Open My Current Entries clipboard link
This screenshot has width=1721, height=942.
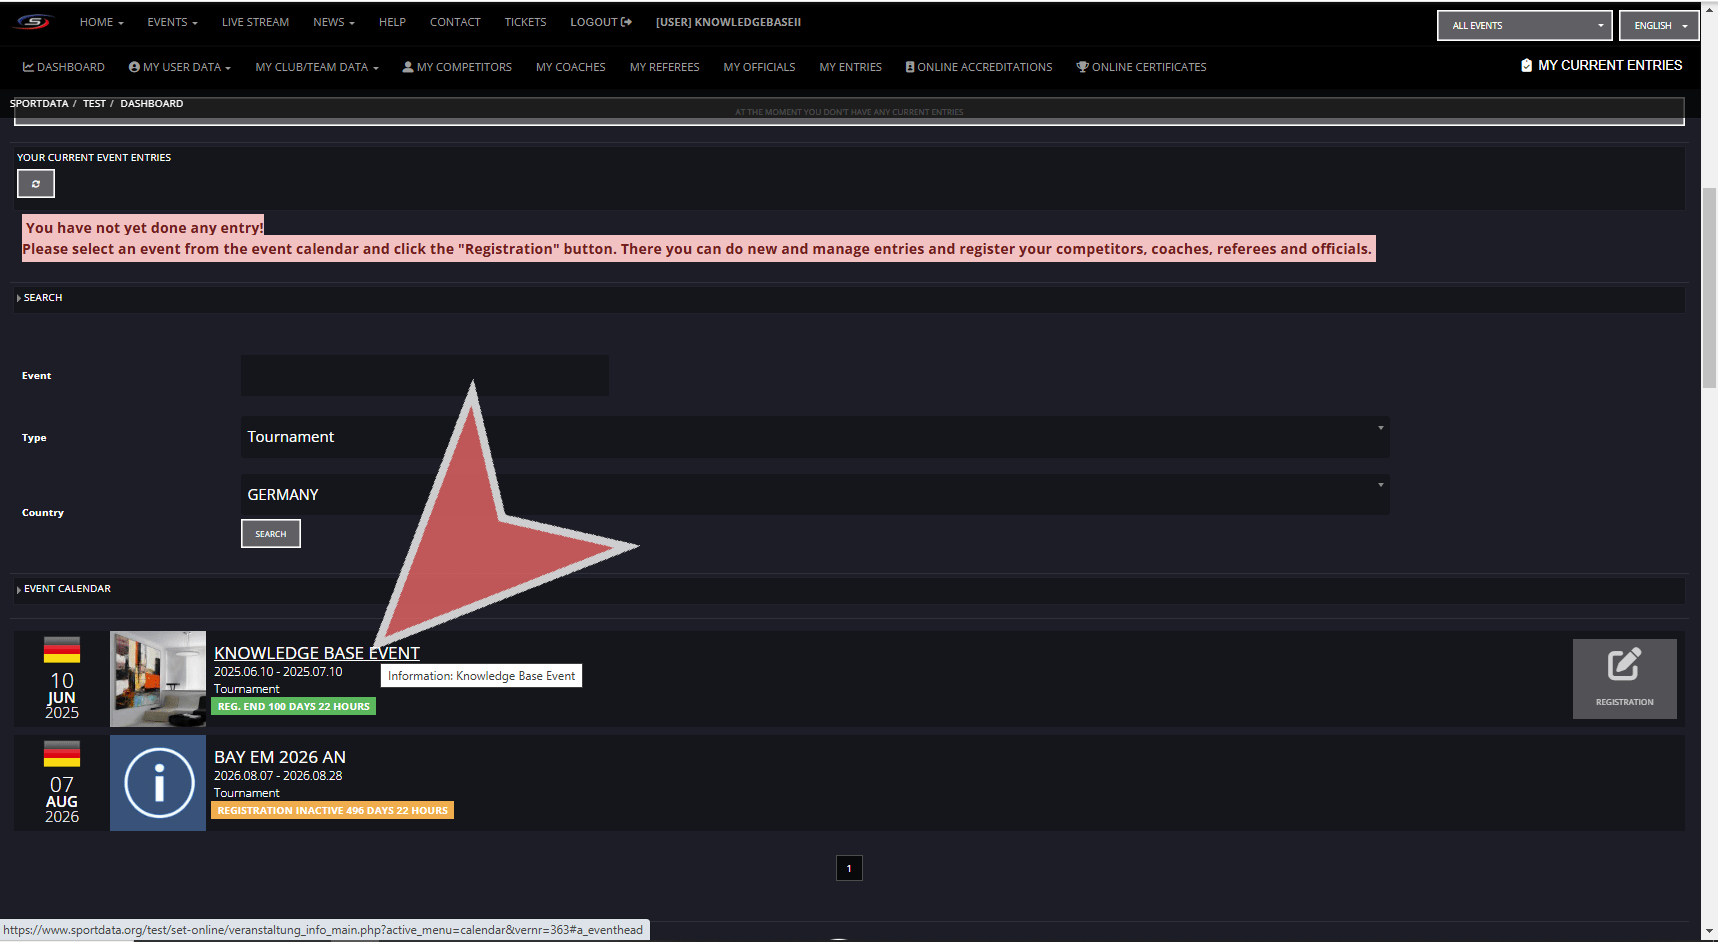click(1601, 66)
